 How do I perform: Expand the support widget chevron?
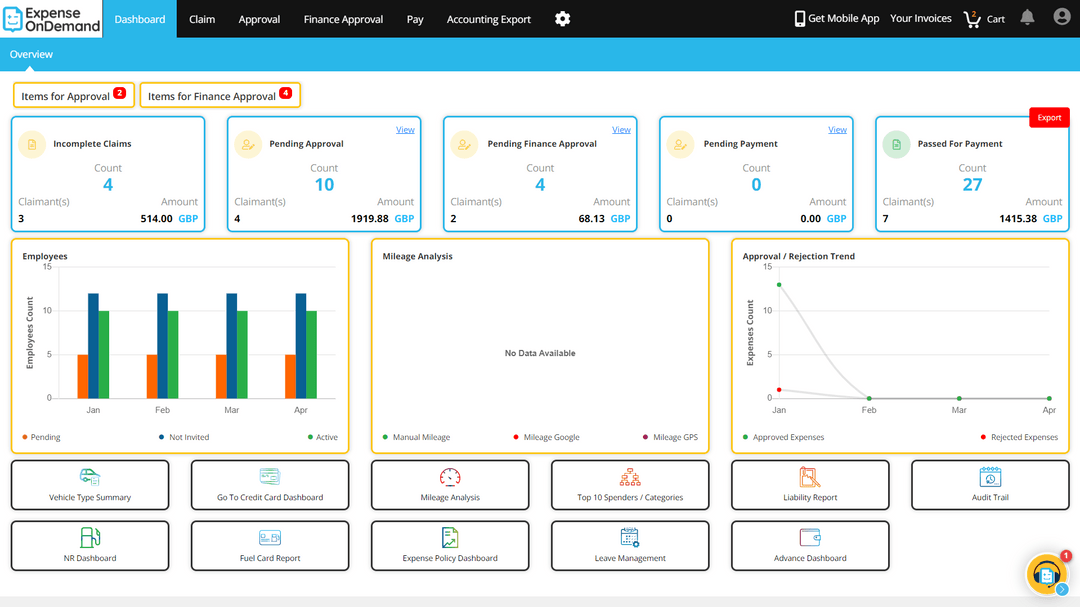tap(1060, 590)
